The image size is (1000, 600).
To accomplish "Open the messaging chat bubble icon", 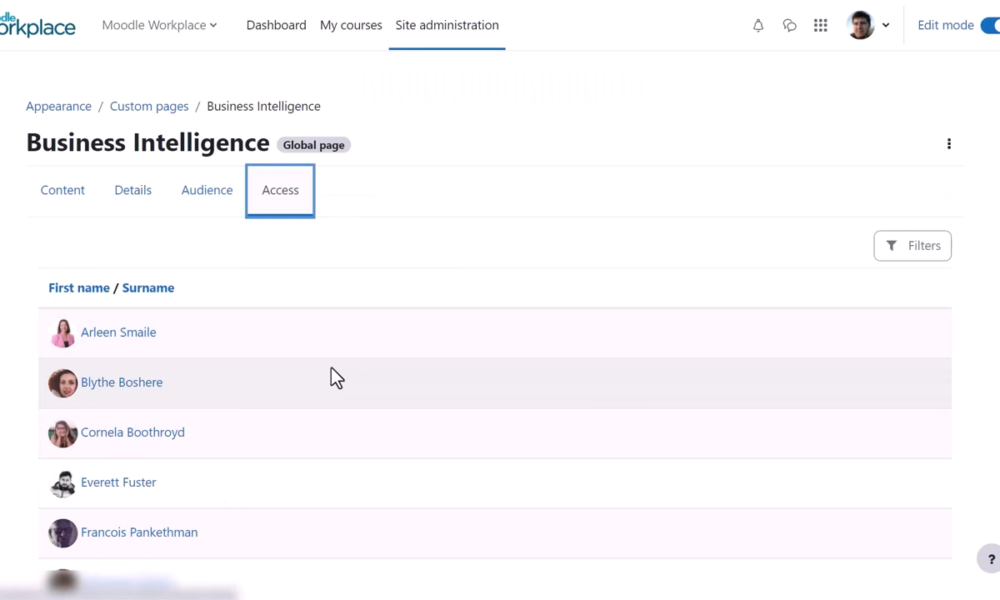I will 789,26.
